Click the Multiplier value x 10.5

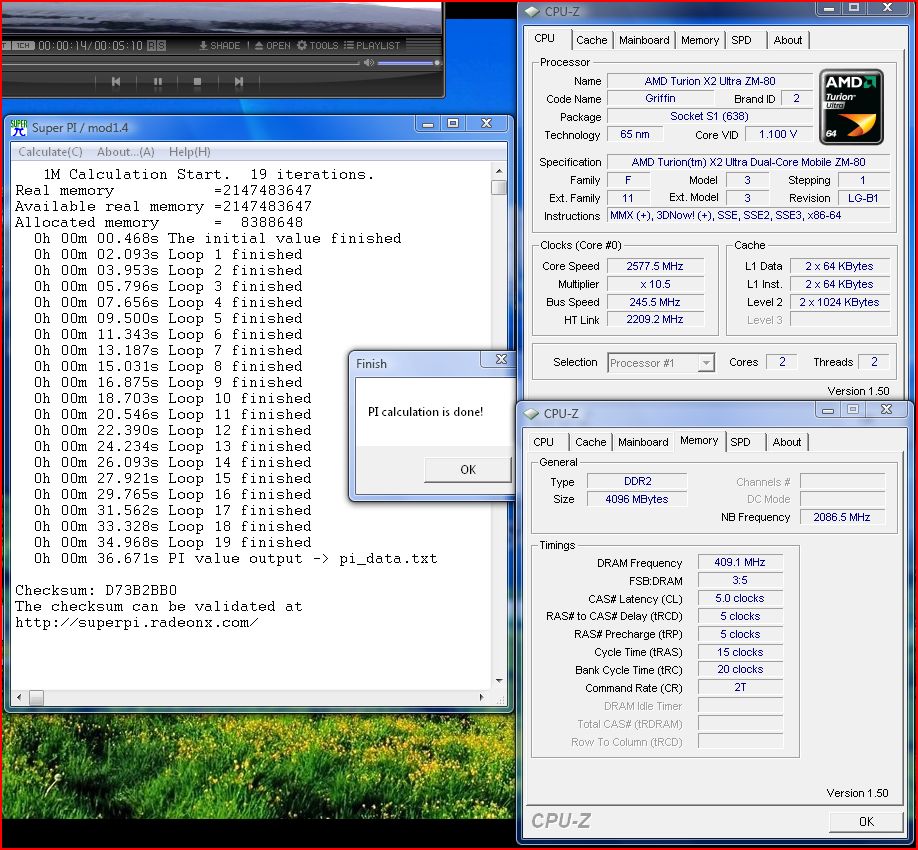pyautogui.click(x=655, y=285)
